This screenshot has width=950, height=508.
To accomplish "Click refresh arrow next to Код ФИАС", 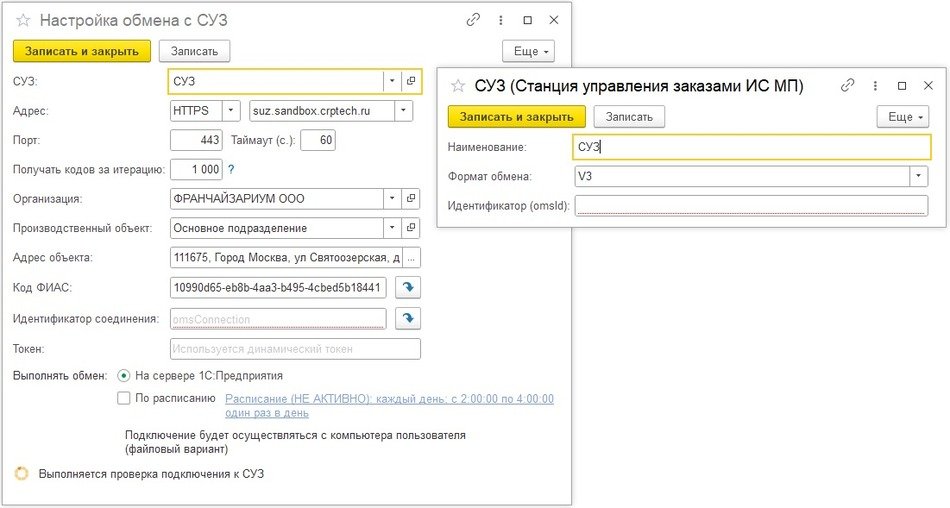I will (408, 288).
